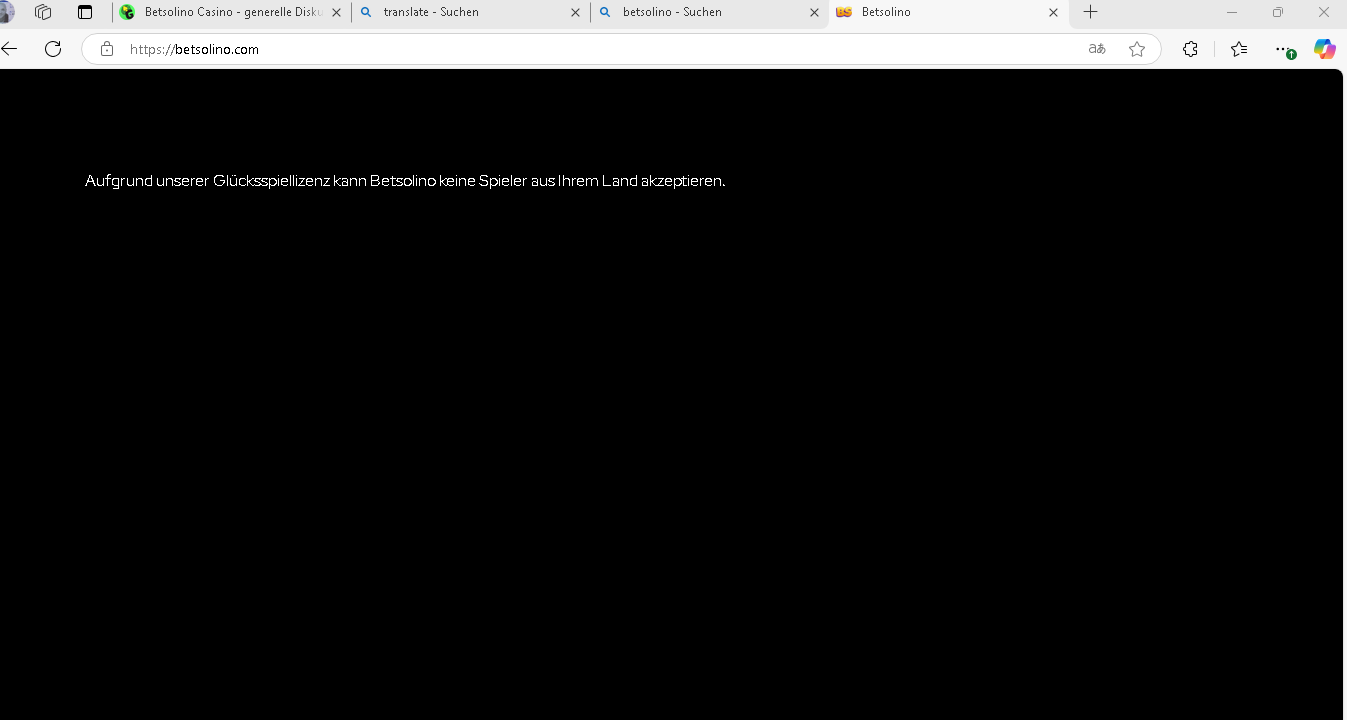This screenshot has height=720, width=1347.
Task: Open the Favorites list panel
Action: coord(1239,49)
